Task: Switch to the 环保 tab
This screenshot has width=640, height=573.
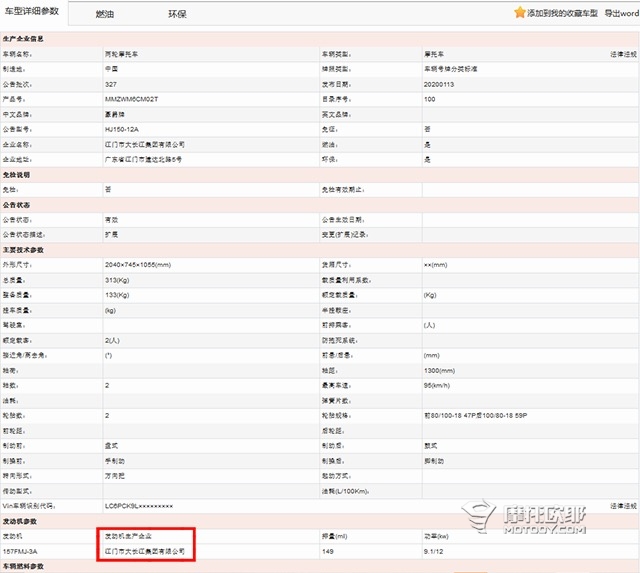Action: click(x=177, y=14)
